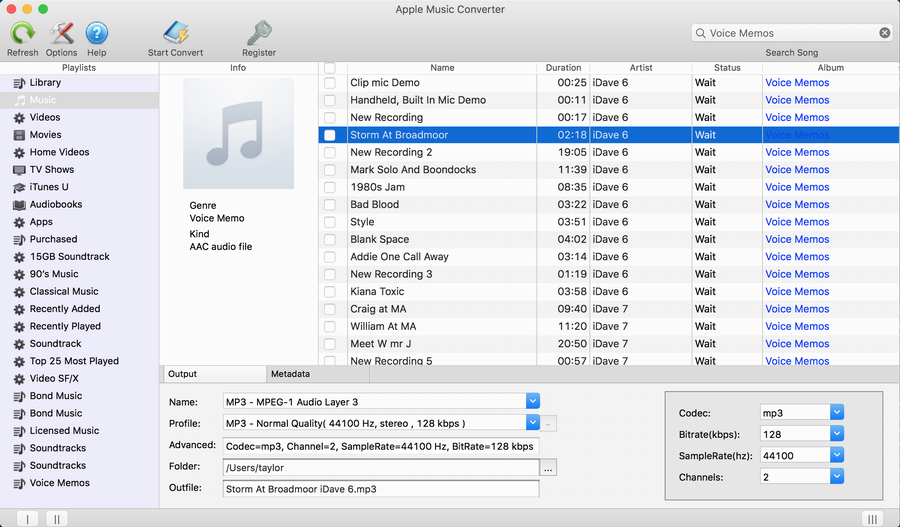Open the Name format dropdown
This screenshot has height=527, width=900.
pyautogui.click(x=533, y=401)
